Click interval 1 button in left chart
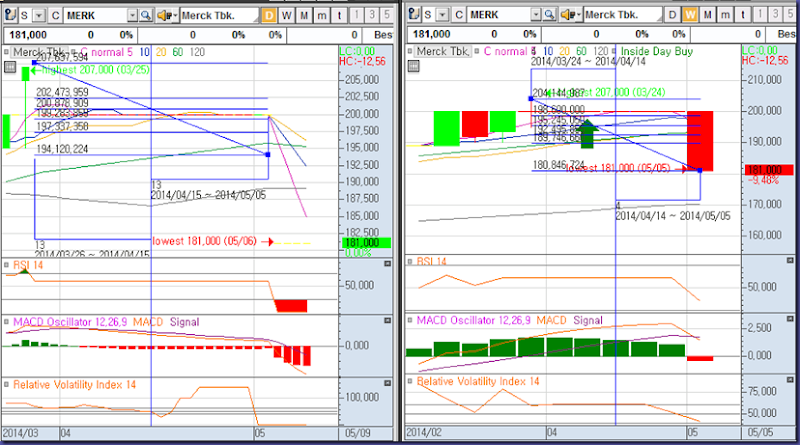The height and width of the screenshot is (445, 800). [x=357, y=15]
